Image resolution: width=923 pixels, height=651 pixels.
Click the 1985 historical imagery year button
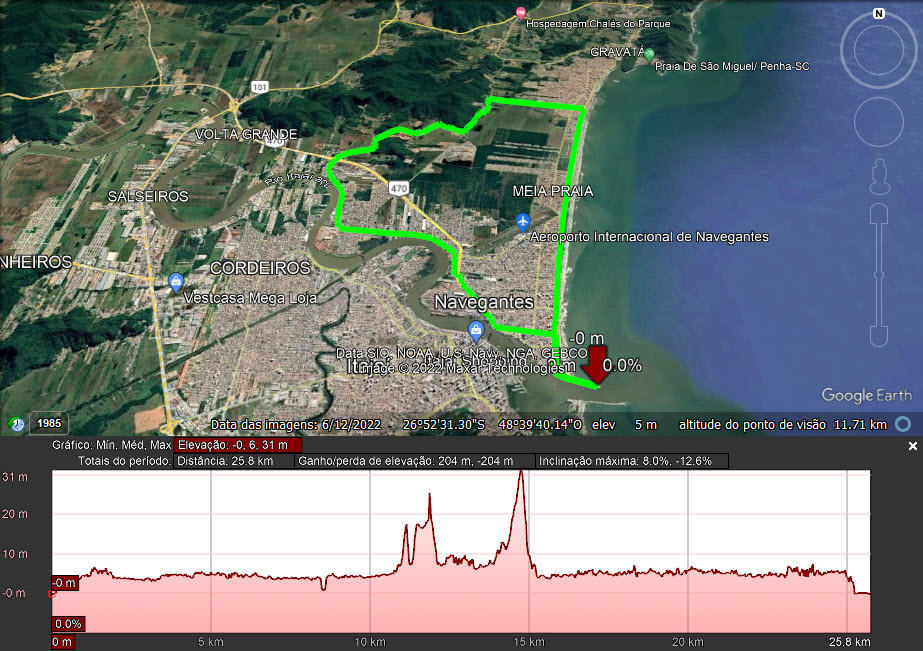(x=49, y=423)
